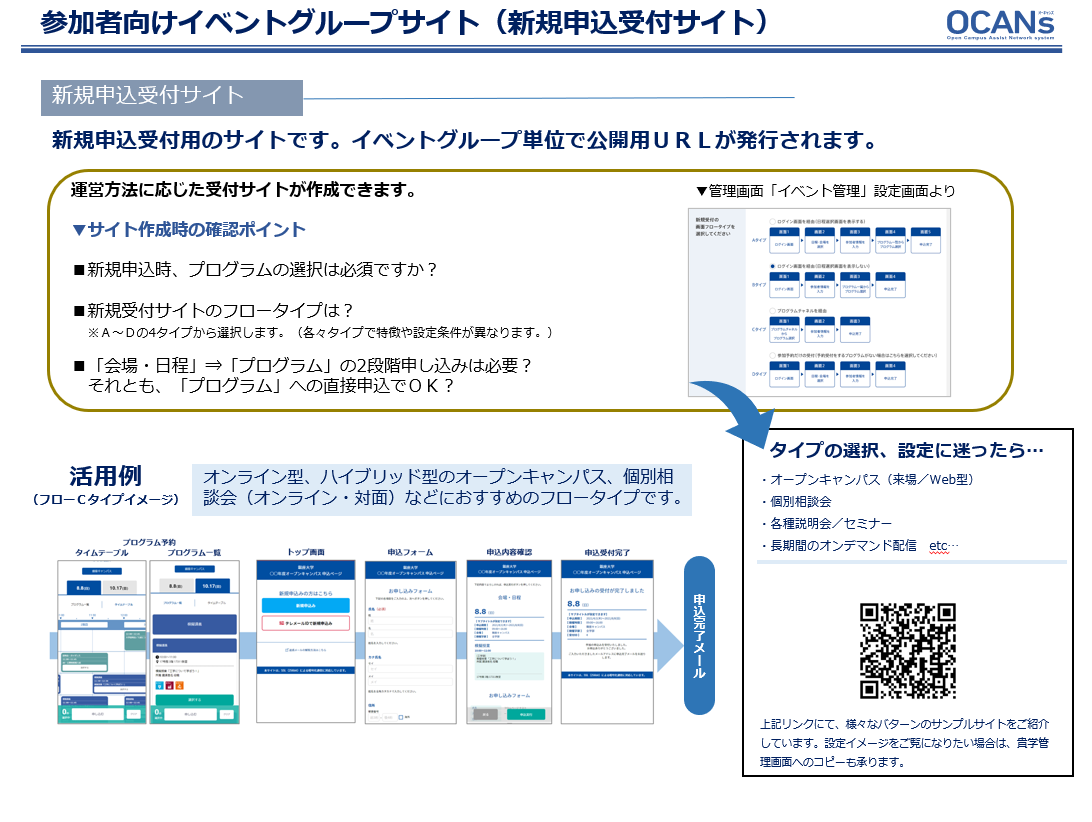Open the QR code for sample sites
1092x822 pixels.
(907, 651)
